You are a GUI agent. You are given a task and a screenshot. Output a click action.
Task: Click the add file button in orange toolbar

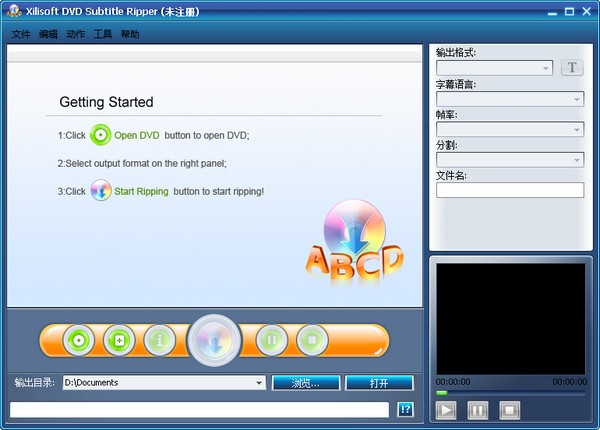click(x=119, y=340)
